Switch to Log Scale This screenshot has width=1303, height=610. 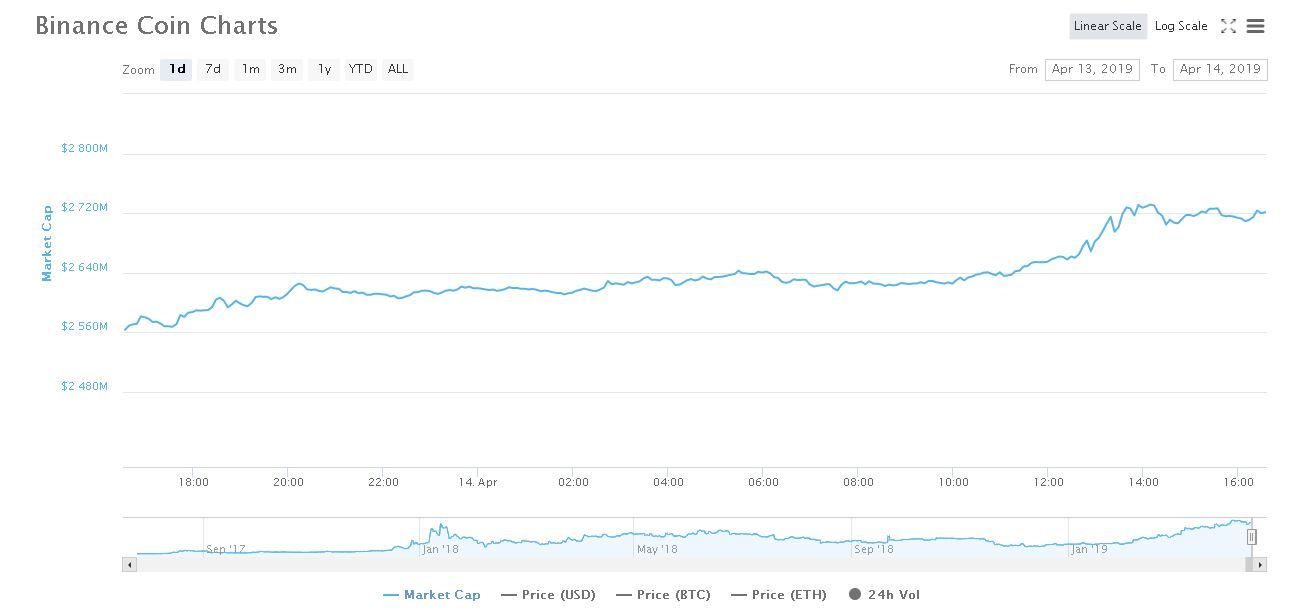pyautogui.click(x=1181, y=26)
